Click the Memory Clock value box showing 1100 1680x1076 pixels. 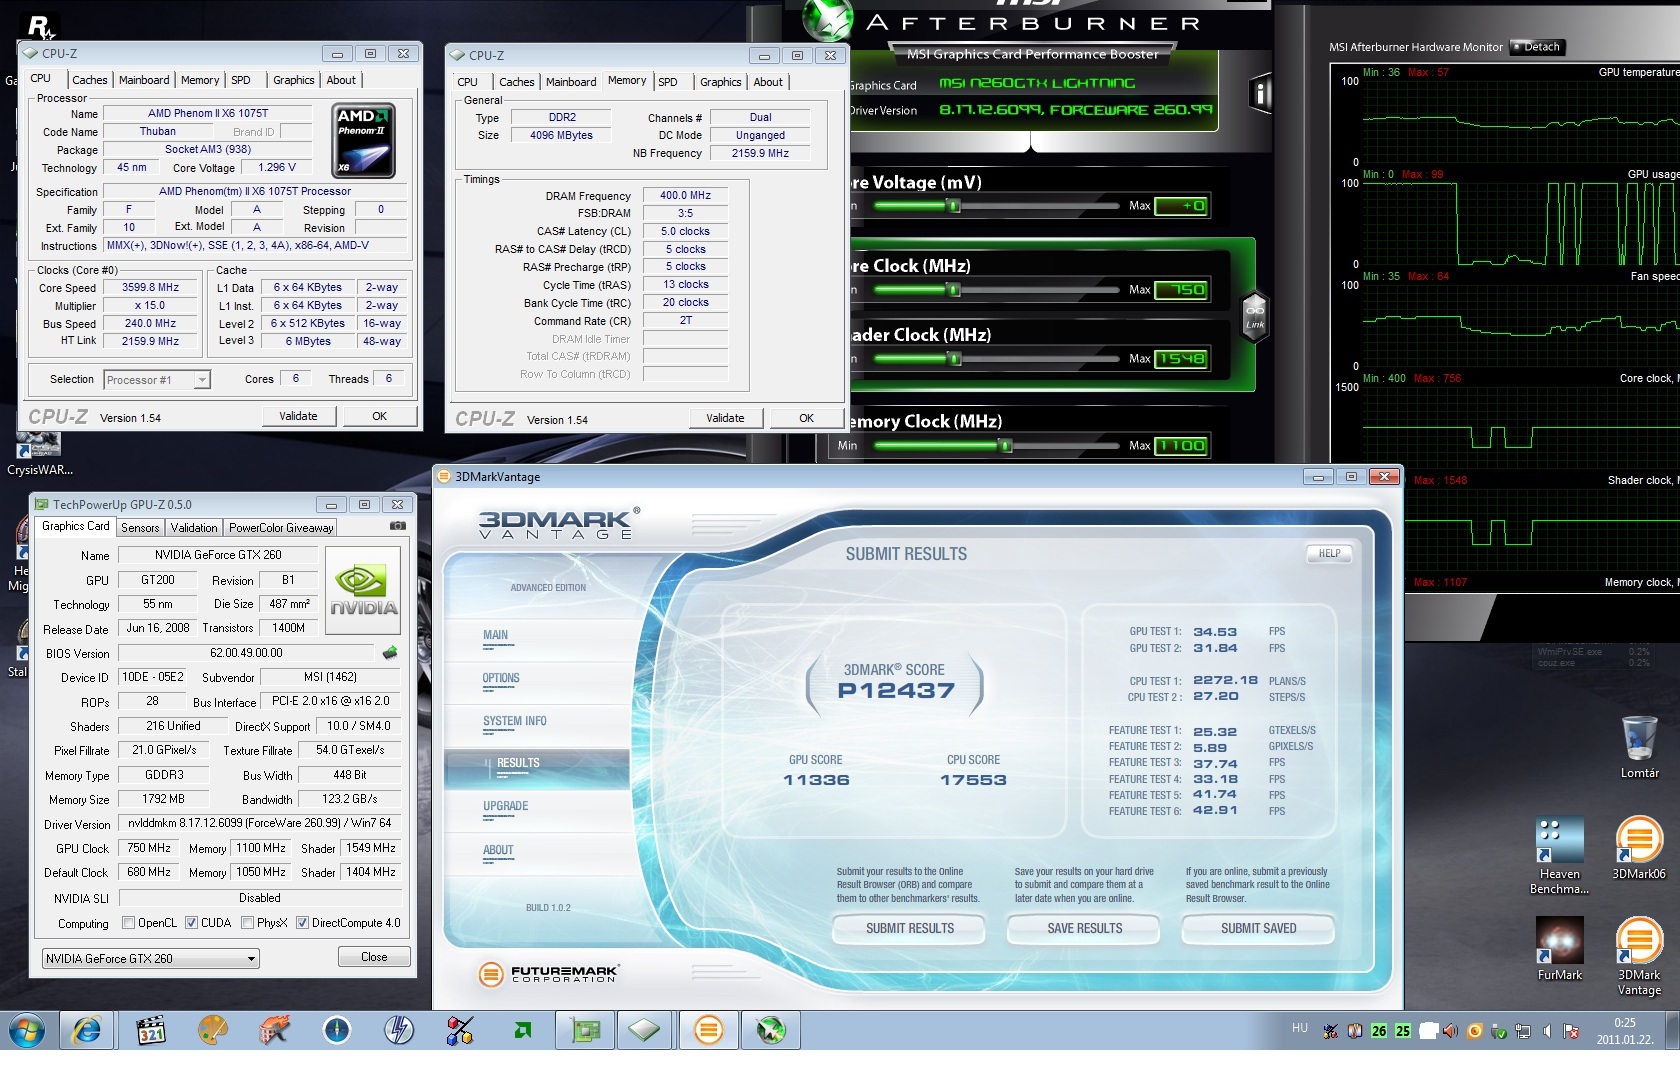pyautogui.click(x=1182, y=446)
